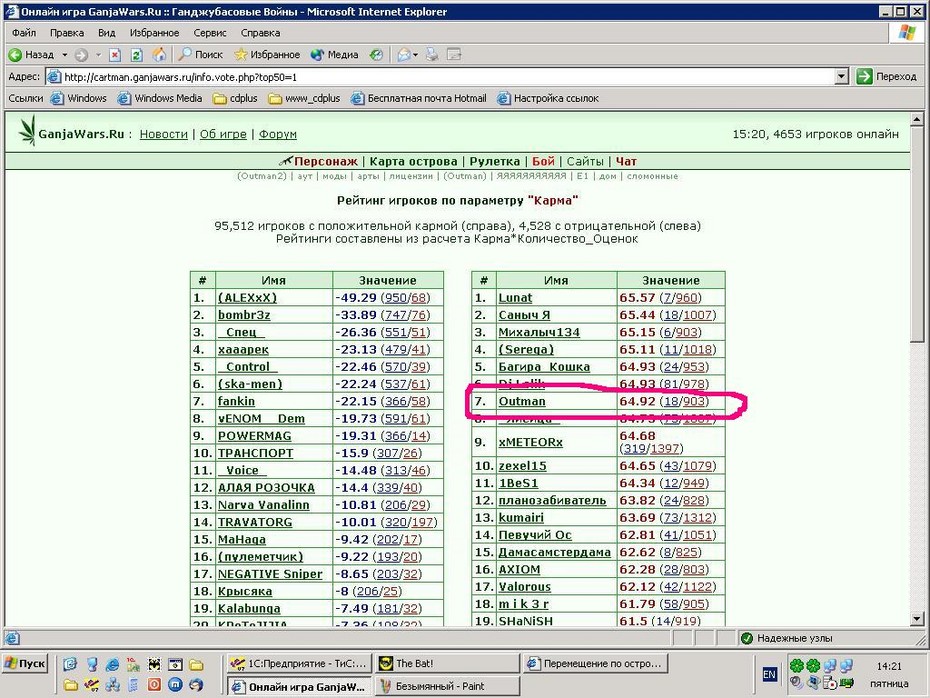This screenshot has height=698, width=930.
Task: Open Media (Медиа) toolbar button
Action: tap(335, 55)
